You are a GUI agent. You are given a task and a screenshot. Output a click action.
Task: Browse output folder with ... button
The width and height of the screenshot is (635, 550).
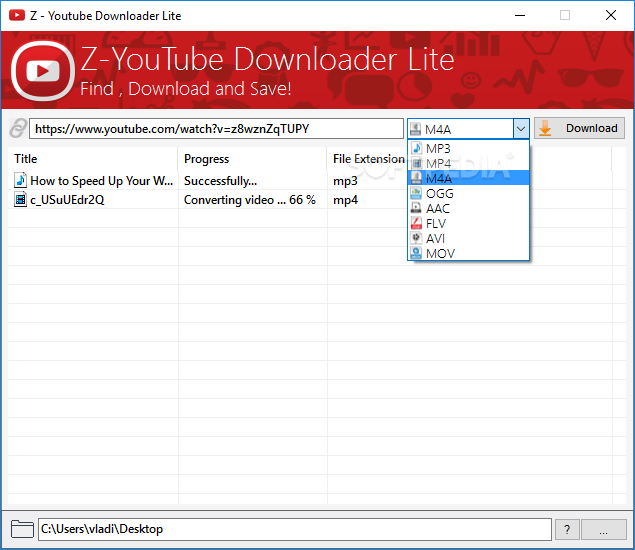[603, 529]
